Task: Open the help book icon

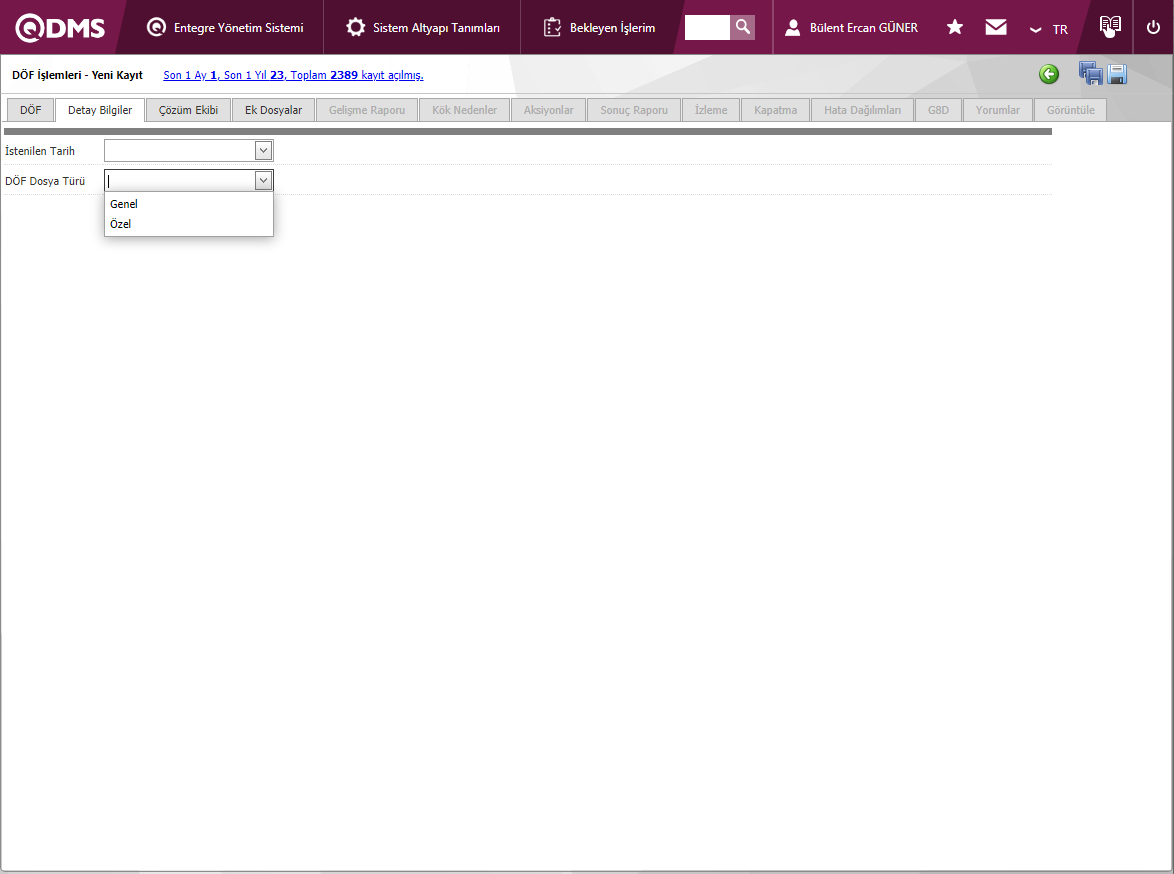Action: (1110, 26)
